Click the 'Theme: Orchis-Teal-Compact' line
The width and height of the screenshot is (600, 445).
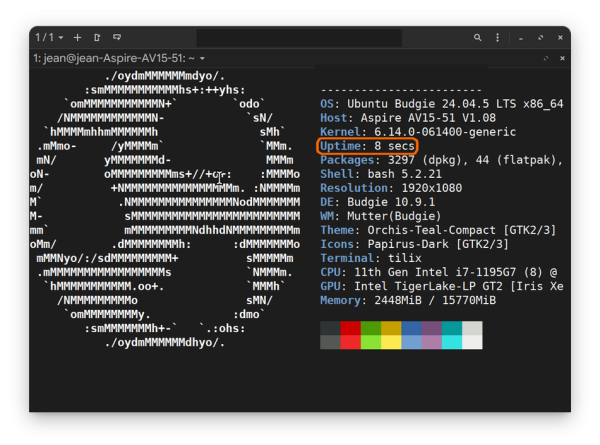(x=438, y=230)
